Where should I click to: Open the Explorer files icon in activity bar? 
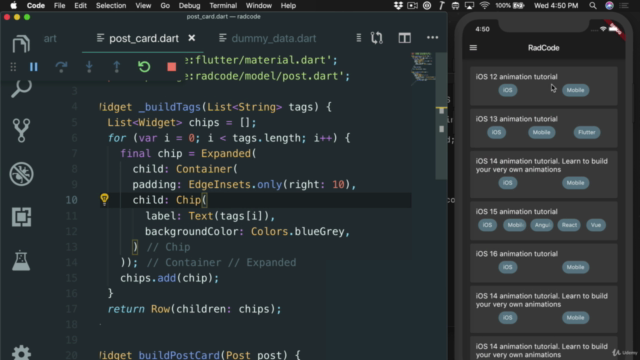pos(21,43)
